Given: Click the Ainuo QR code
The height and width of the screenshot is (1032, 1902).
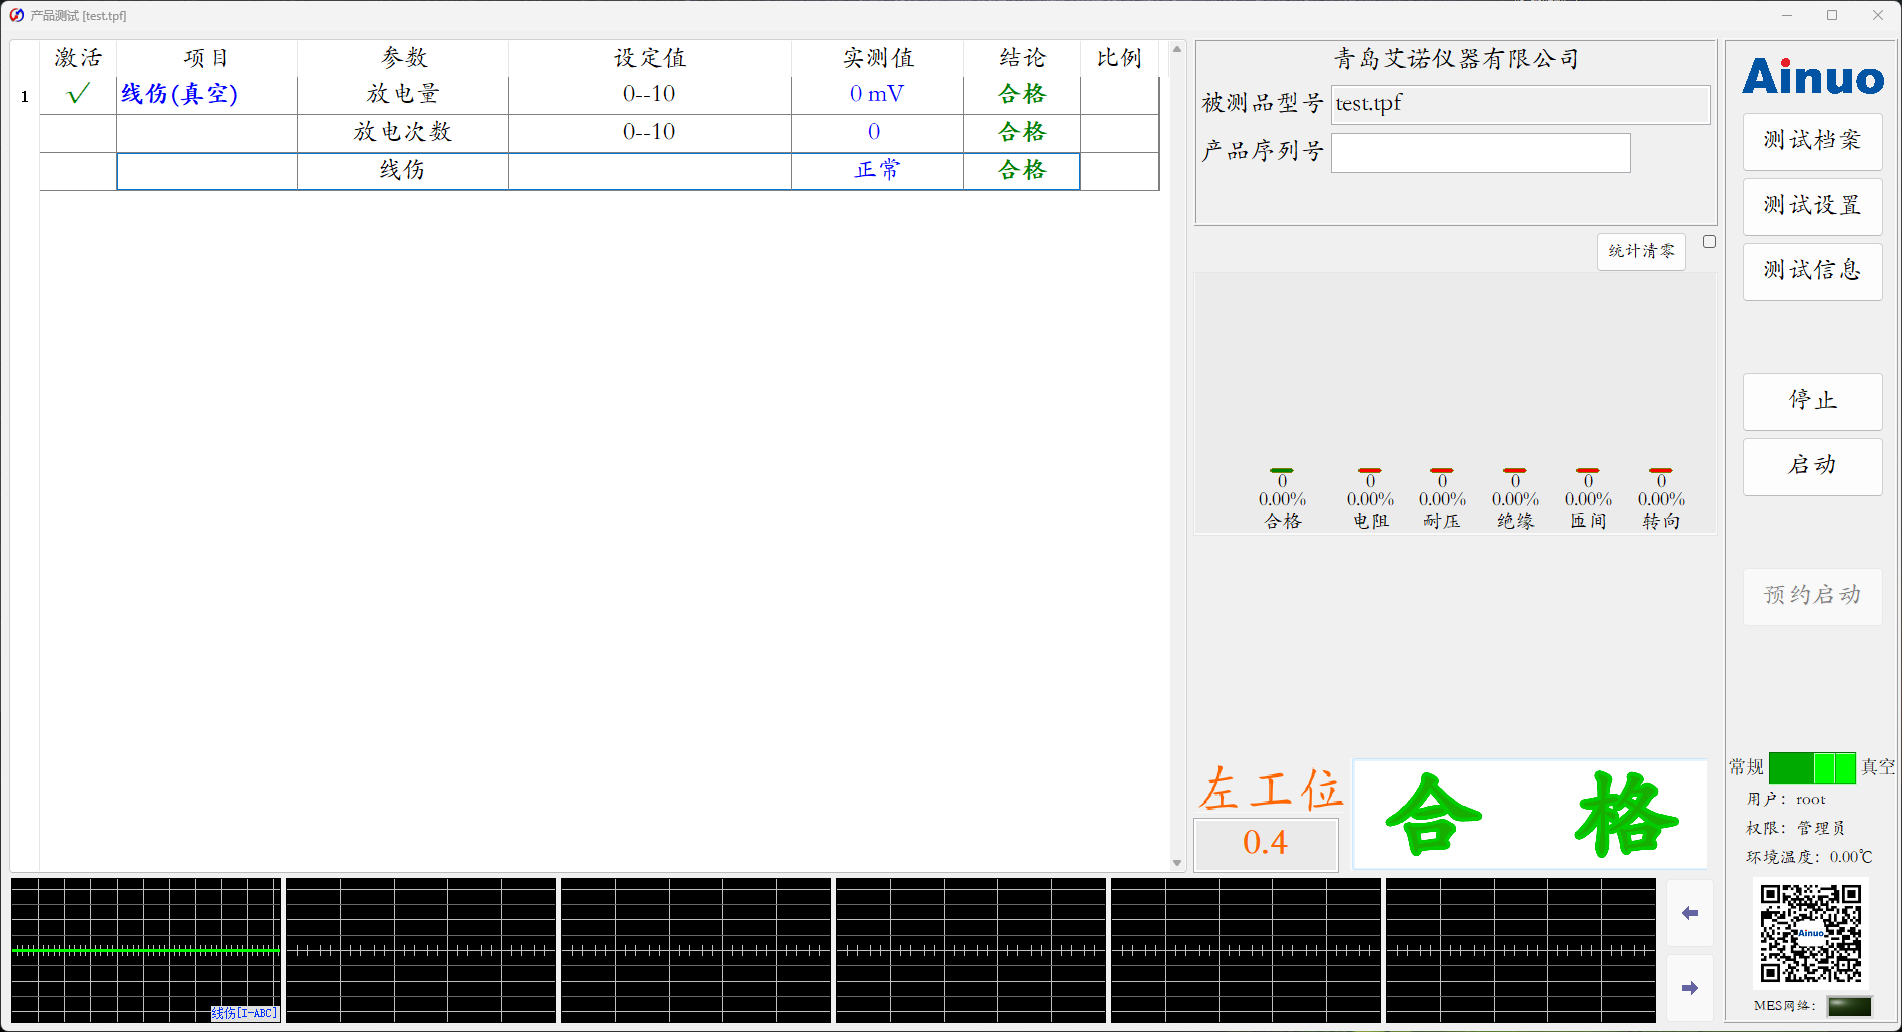Looking at the screenshot, I should tap(1810, 934).
